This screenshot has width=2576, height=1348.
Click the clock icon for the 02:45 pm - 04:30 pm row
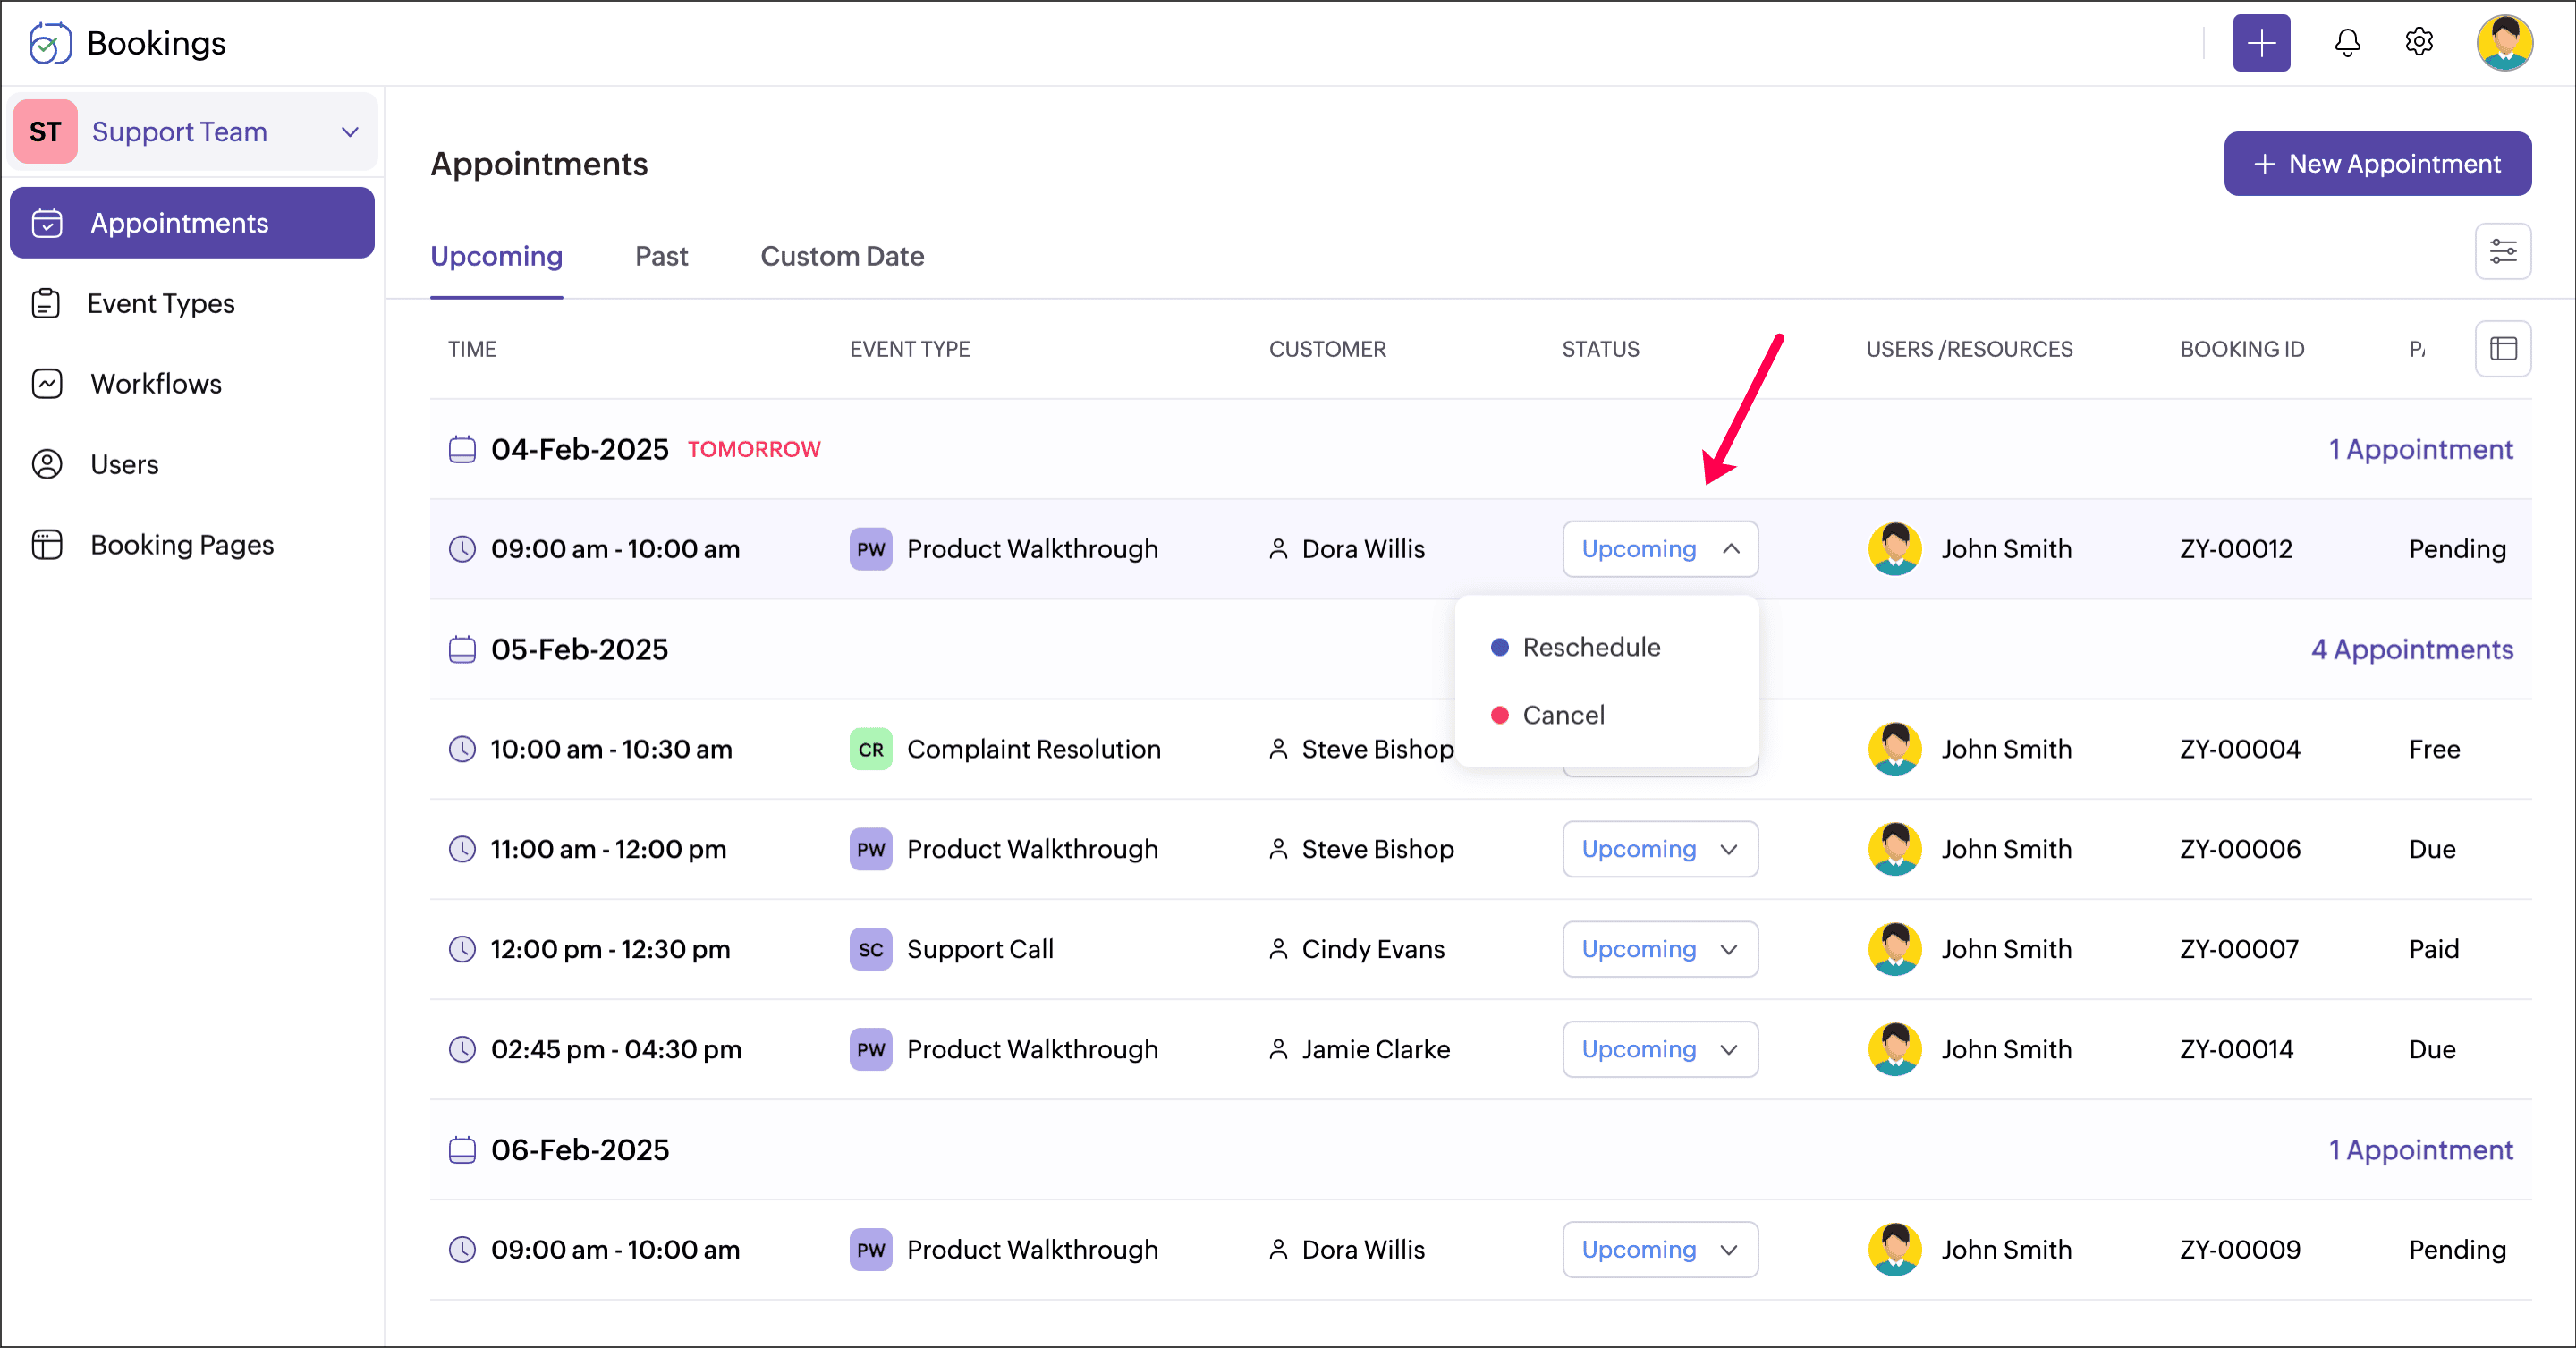pyautogui.click(x=462, y=1049)
